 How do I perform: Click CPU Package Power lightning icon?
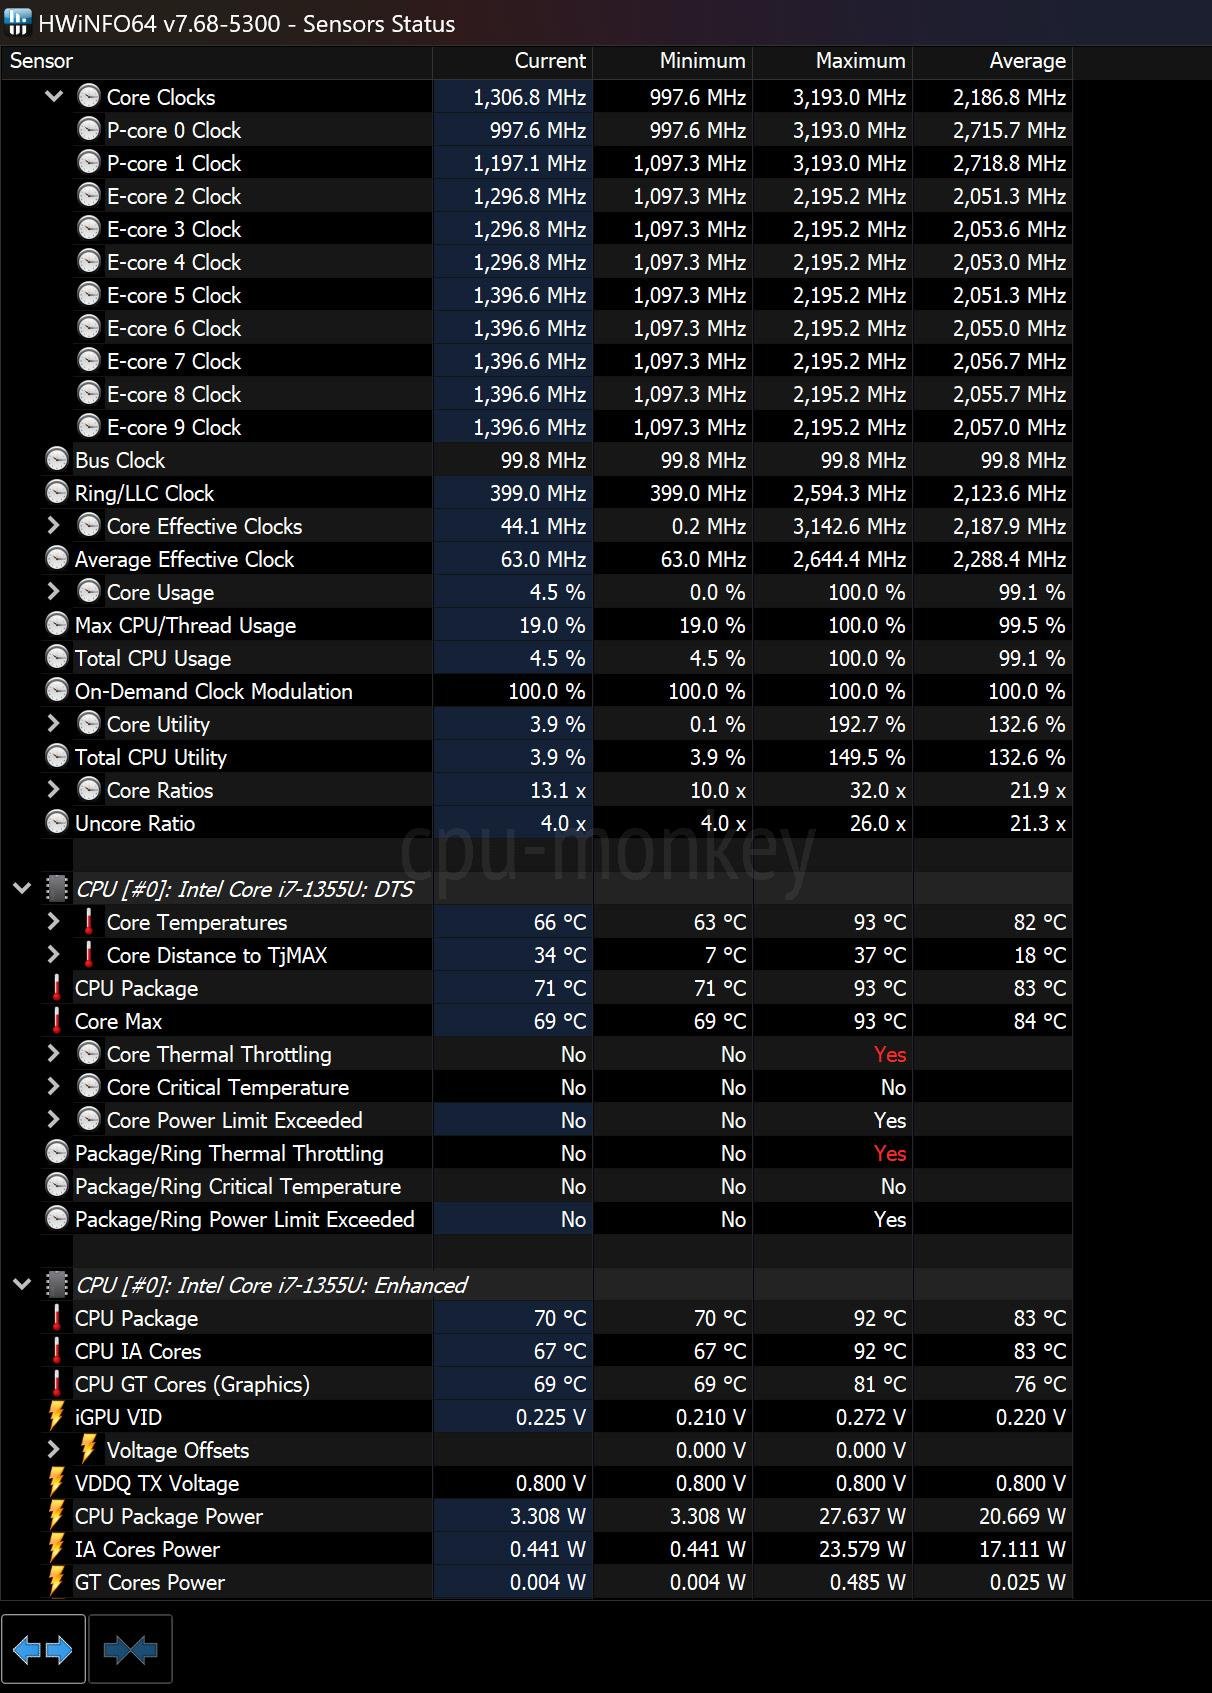pyautogui.click(x=57, y=1516)
